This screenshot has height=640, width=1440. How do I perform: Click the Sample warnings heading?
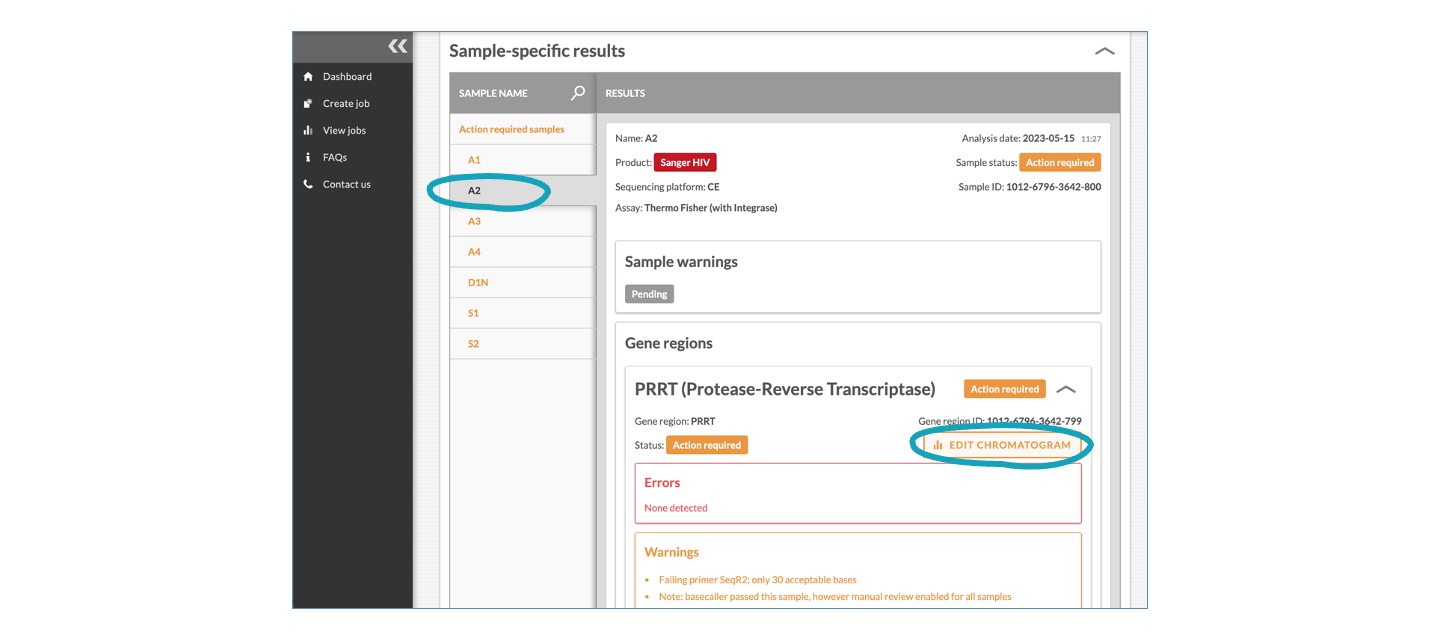pyautogui.click(x=681, y=262)
